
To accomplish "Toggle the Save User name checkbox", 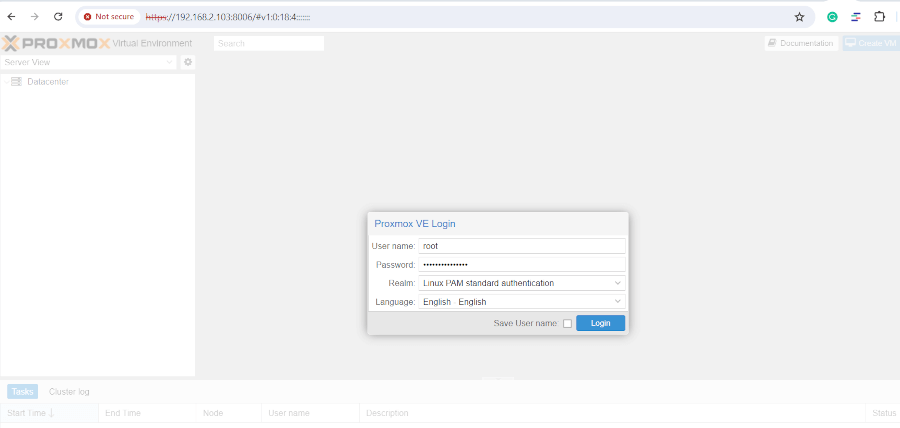I will [x=567, y=324].
